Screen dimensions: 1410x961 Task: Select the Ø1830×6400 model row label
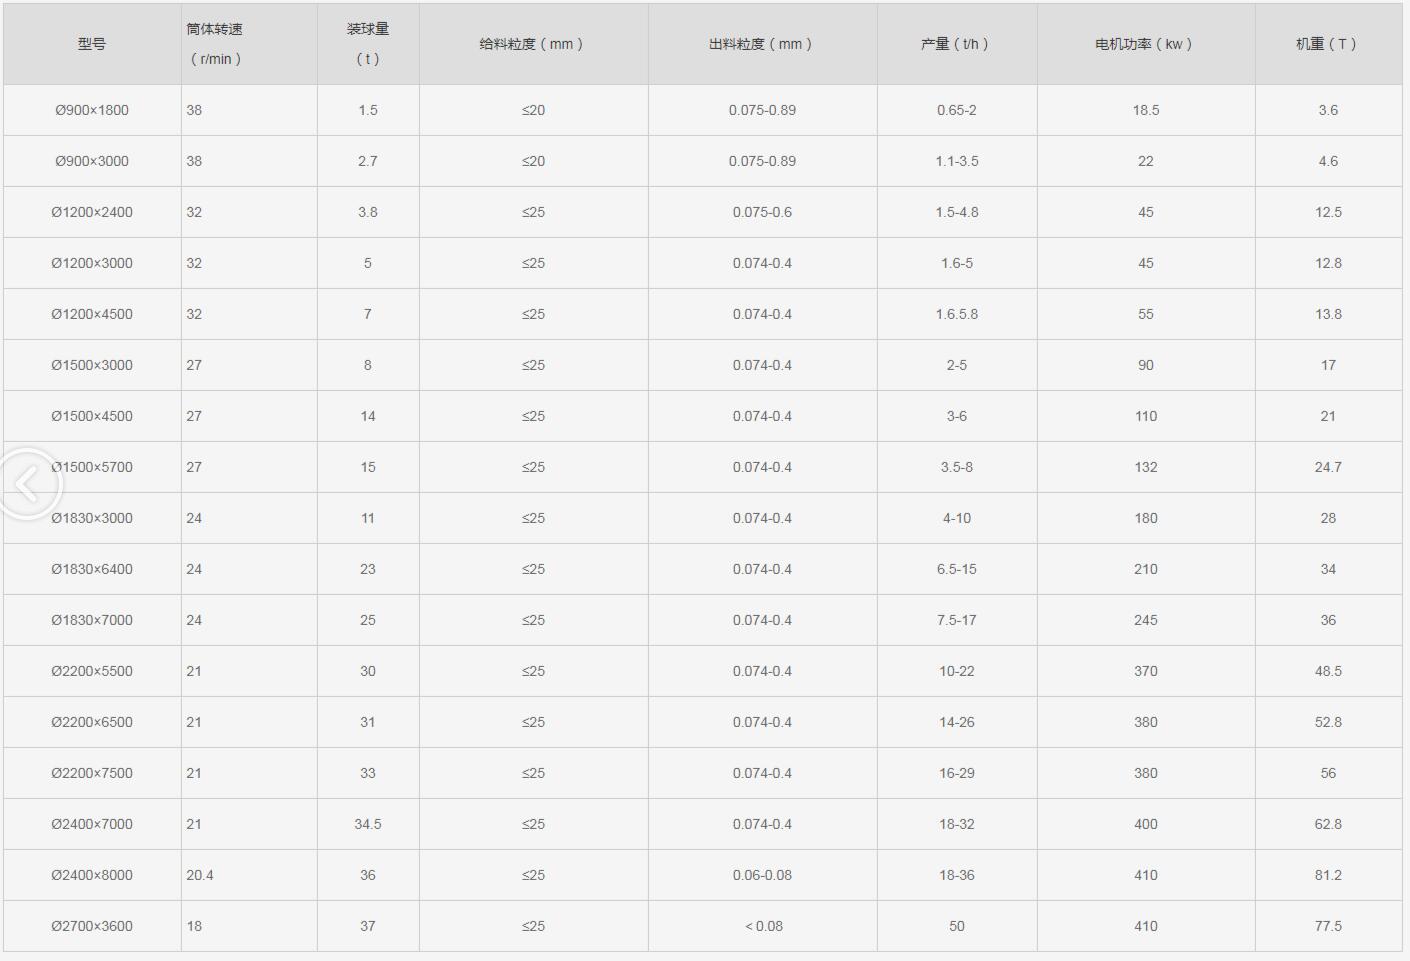92,569
